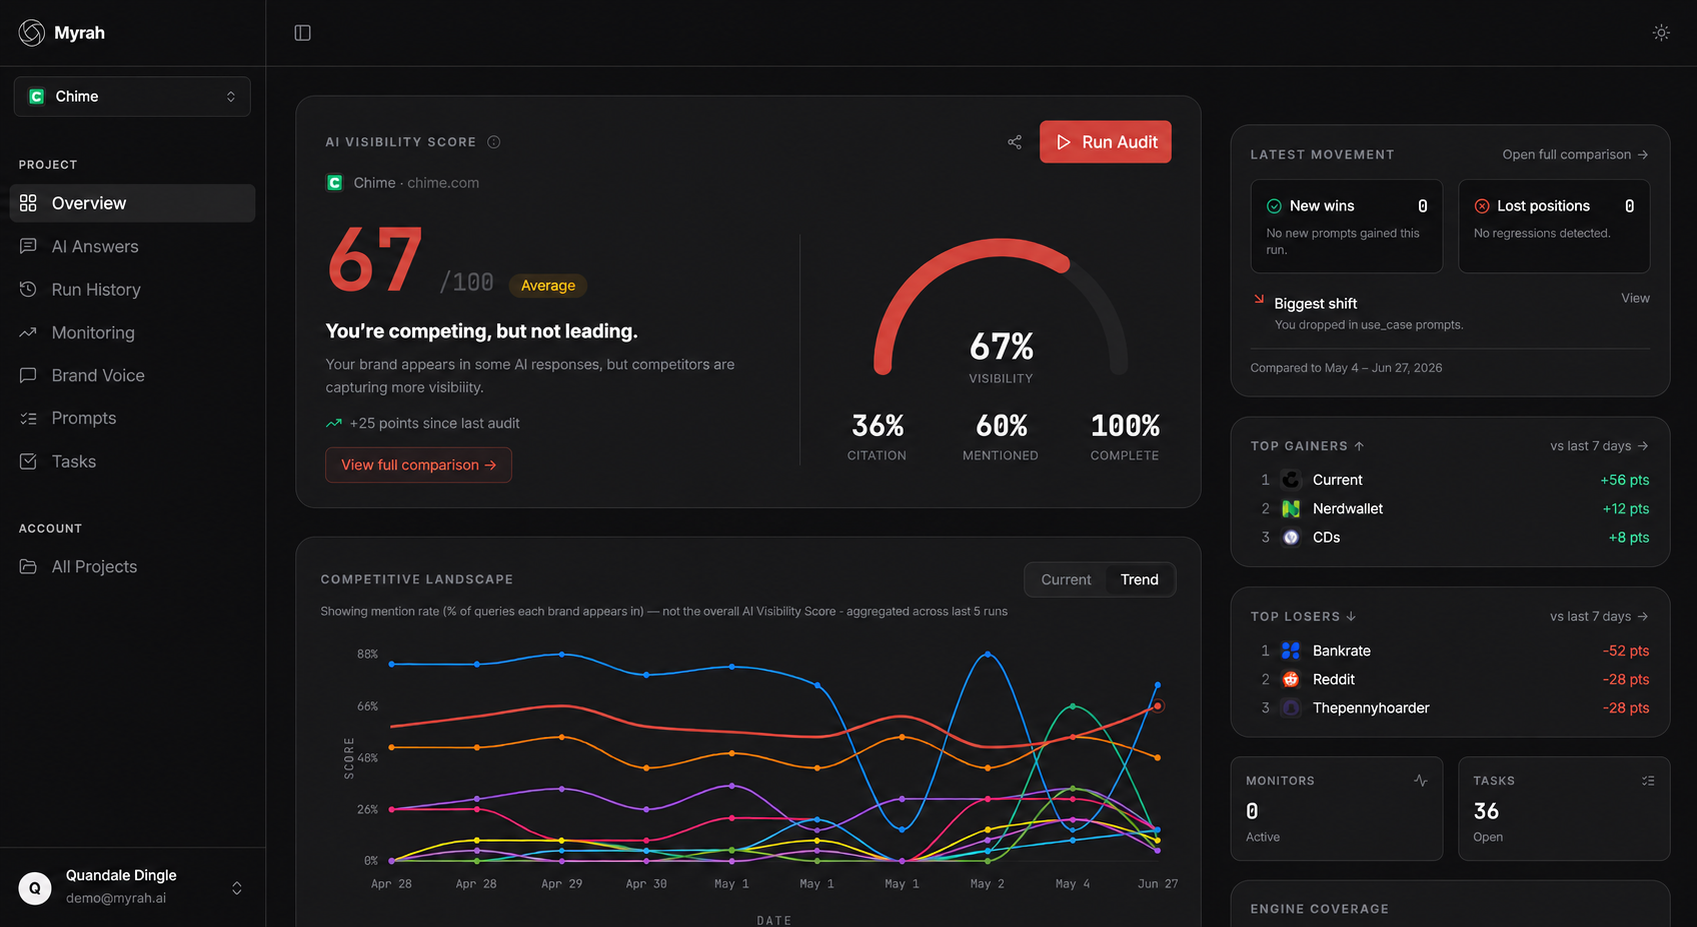This screenshot has width=1697, height=927.
Task: Toggle the sidebar collapse icon
Action: point(303,33)
